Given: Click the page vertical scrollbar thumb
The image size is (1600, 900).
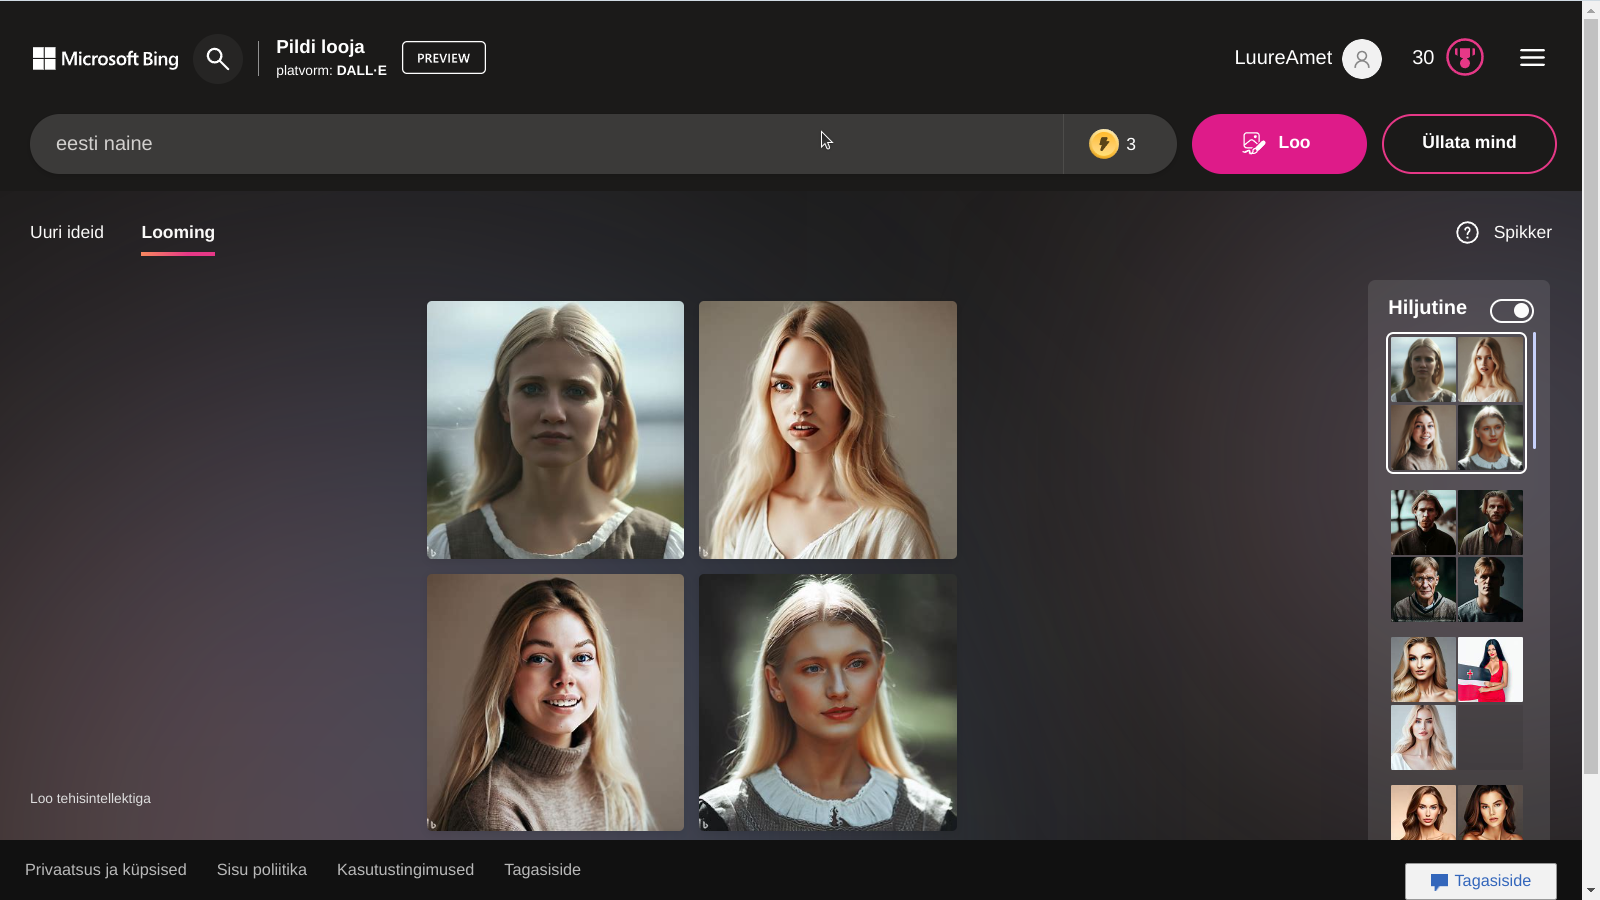Looking at the screenshot, I should pos(1590,400).
